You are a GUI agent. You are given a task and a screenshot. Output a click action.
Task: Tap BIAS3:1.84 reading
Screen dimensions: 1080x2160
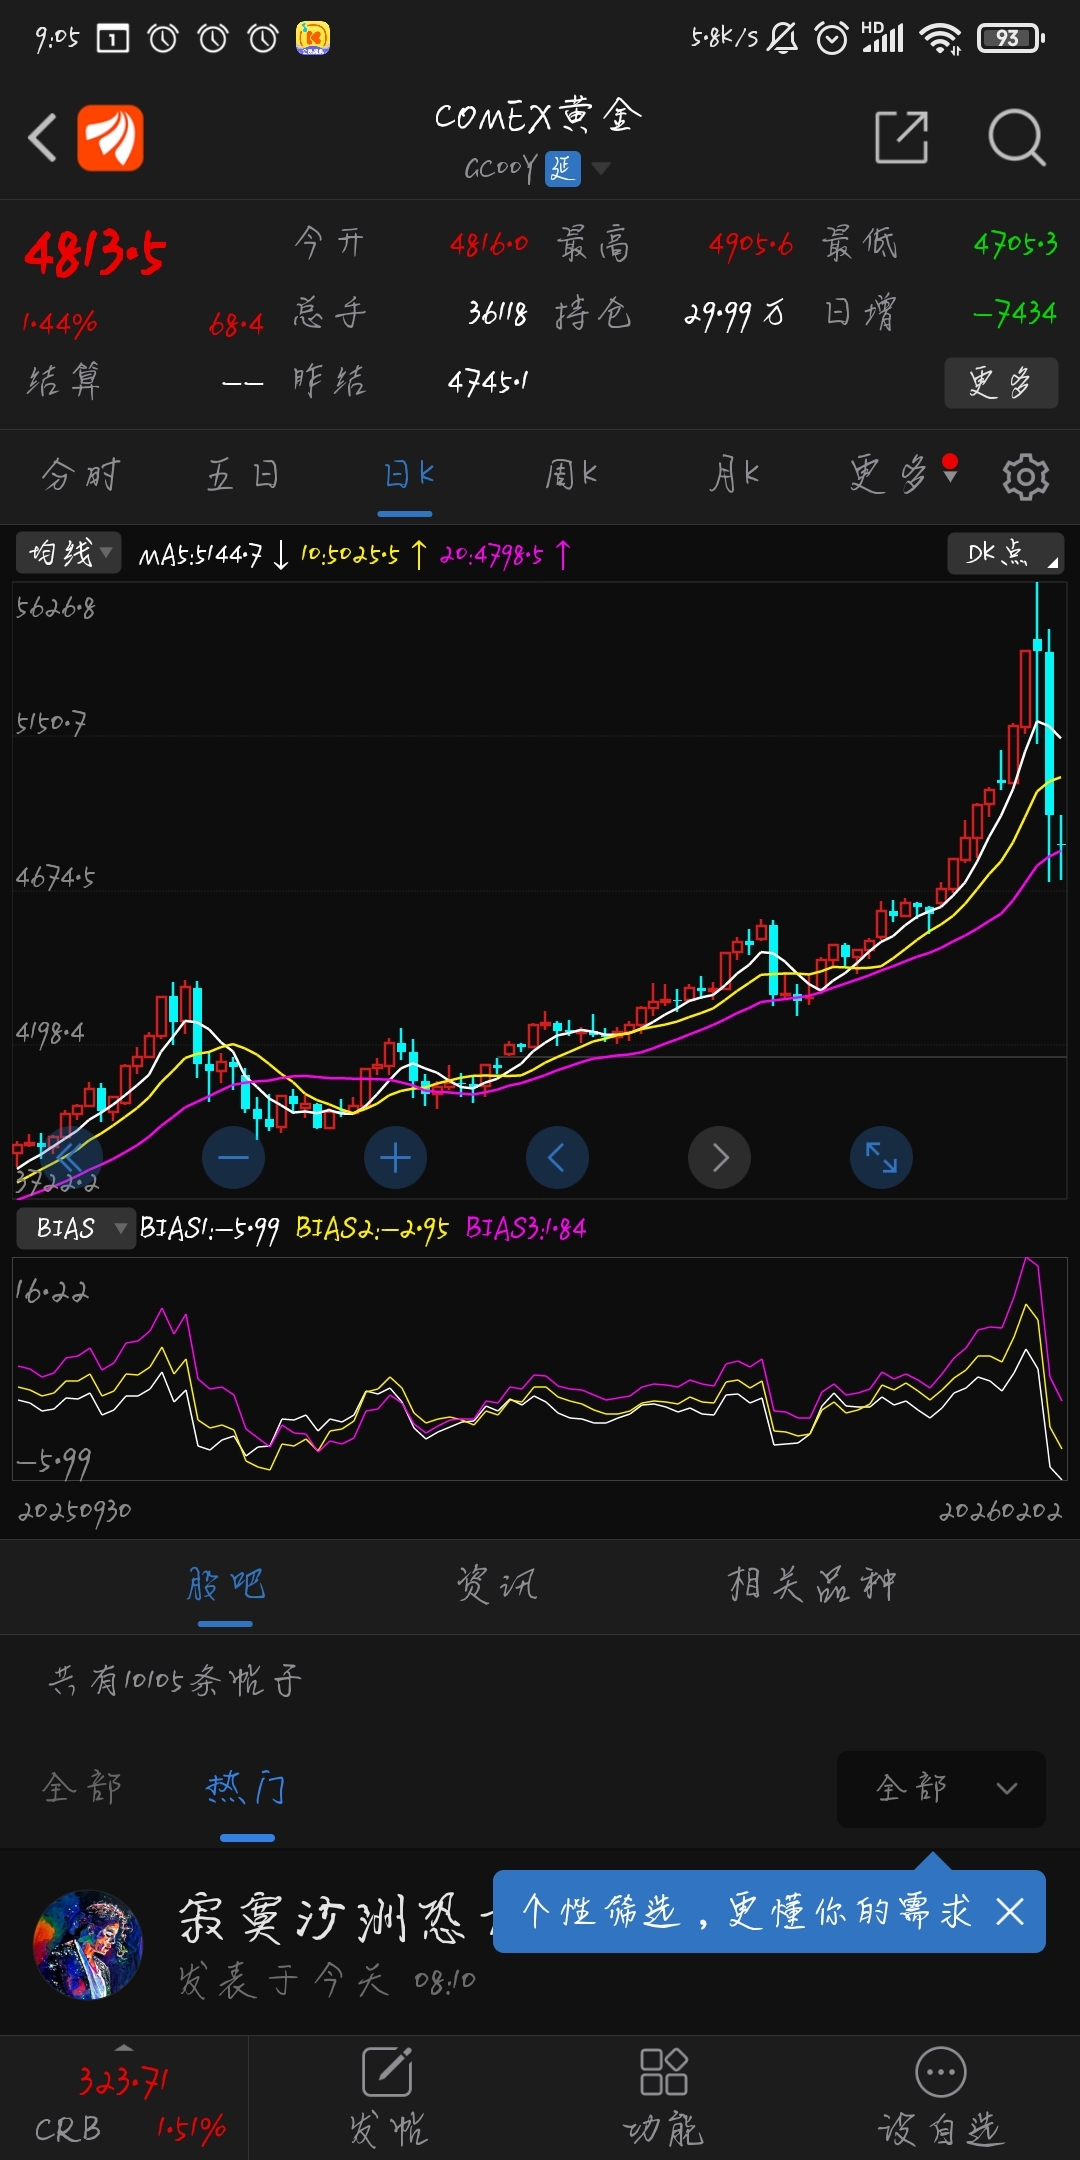pos(526,1229)
